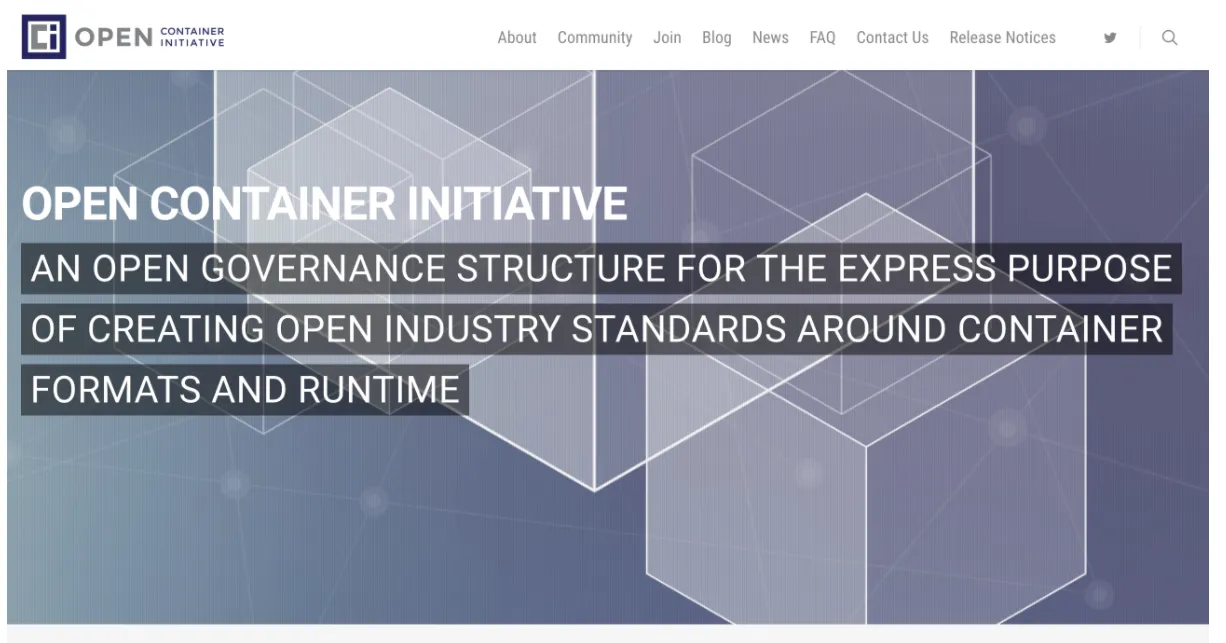Open the About menu item
This screenshot has width=1226, height=643.
point(517,38)
